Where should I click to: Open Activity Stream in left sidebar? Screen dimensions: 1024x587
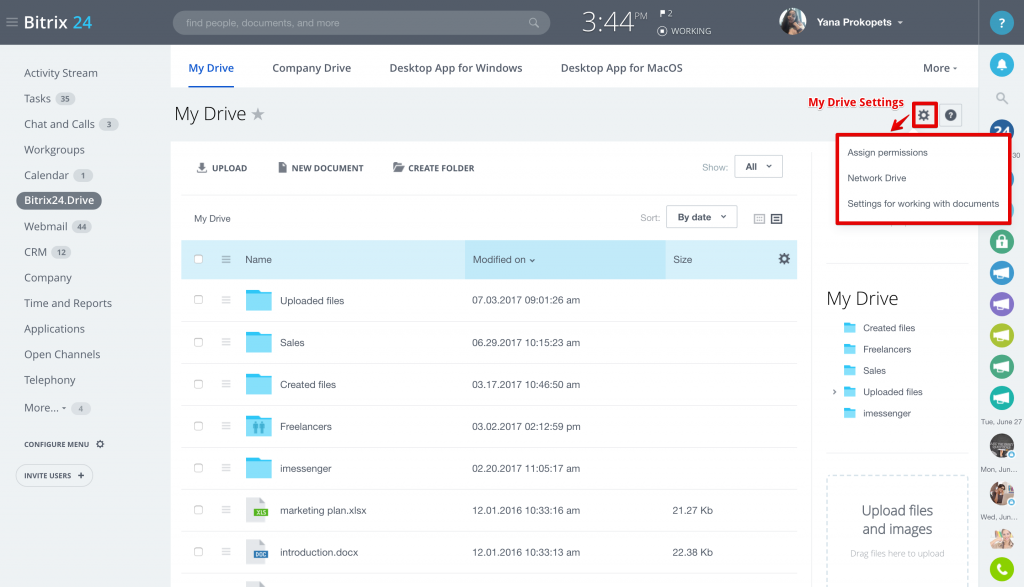click(x=61, y=73)
